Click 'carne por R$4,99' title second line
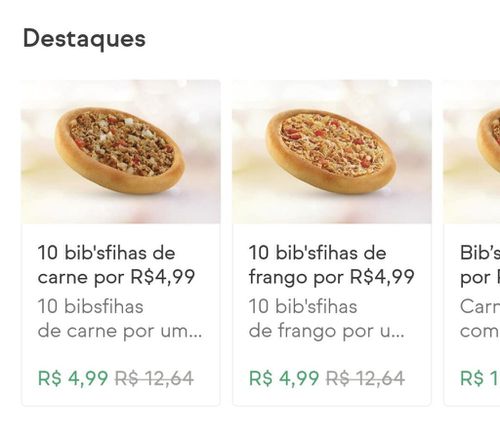Image resolution: width=500 pixels, height=437 pixels. point(116,277)
